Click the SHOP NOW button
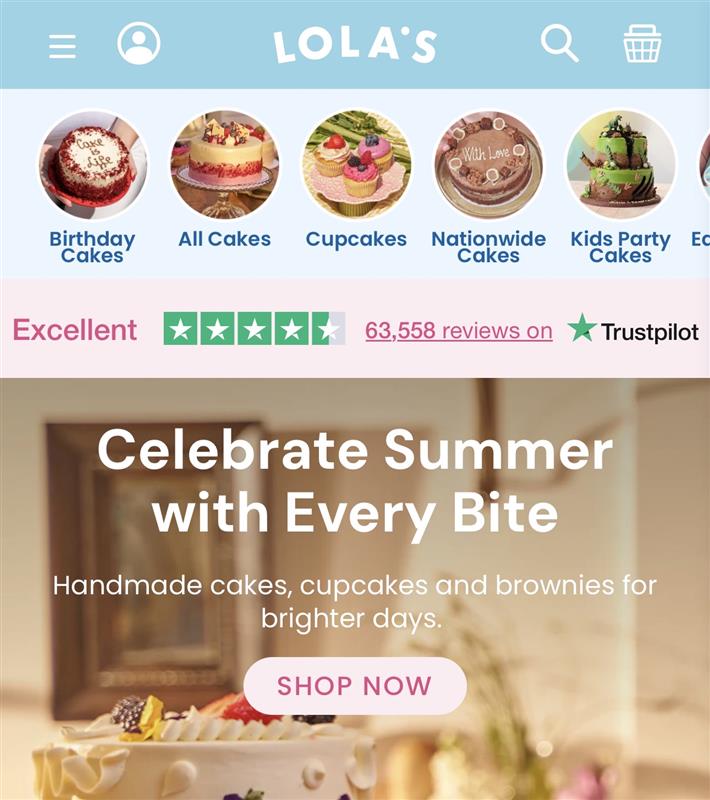This screenshot has width=710, height=800. pos(355,686)
